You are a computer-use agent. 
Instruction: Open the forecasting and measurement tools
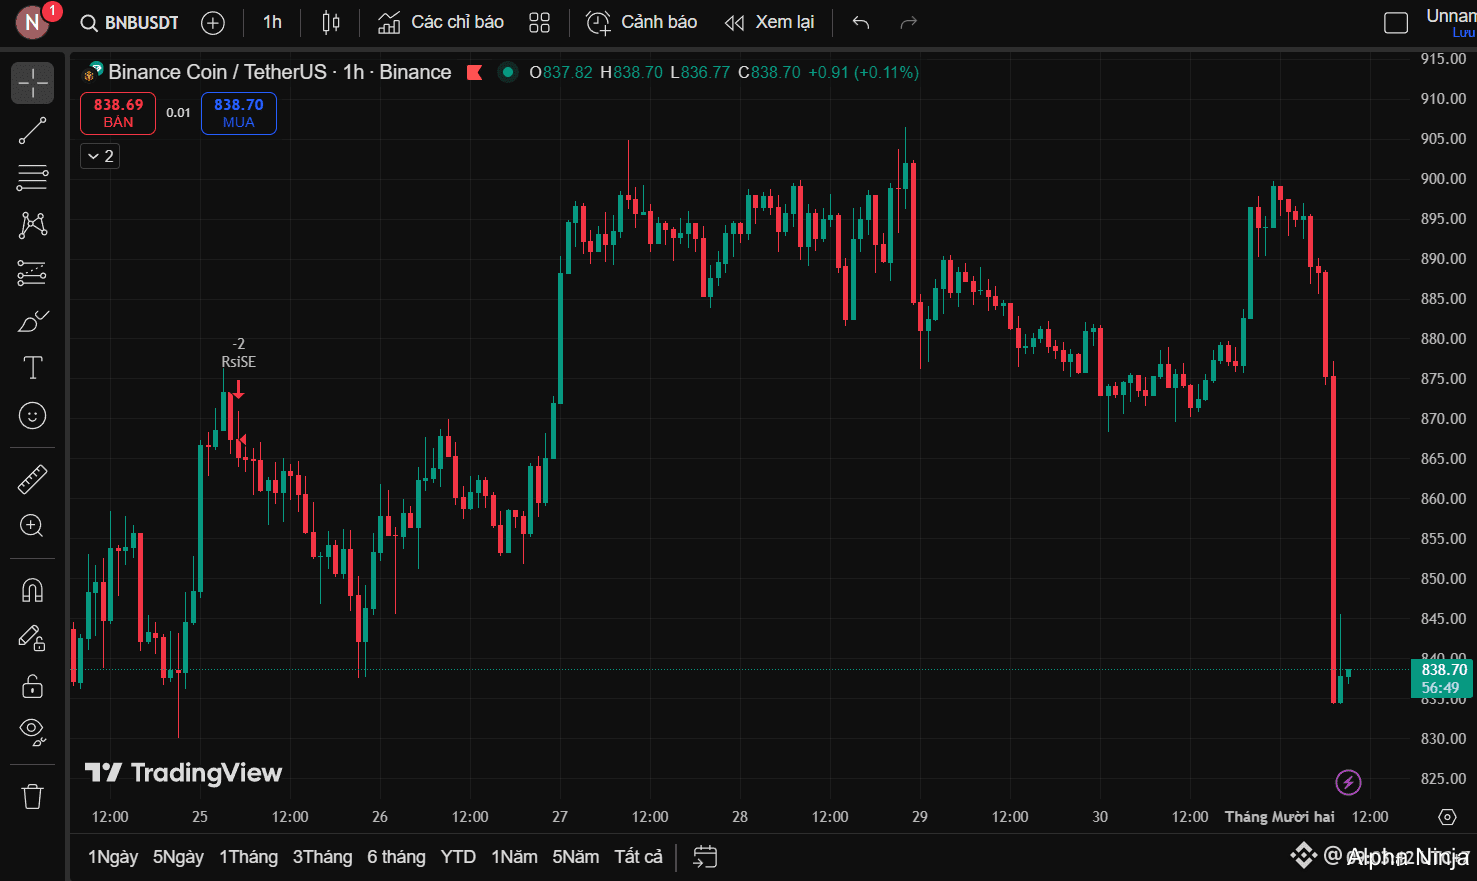click(x=32, y=273)
